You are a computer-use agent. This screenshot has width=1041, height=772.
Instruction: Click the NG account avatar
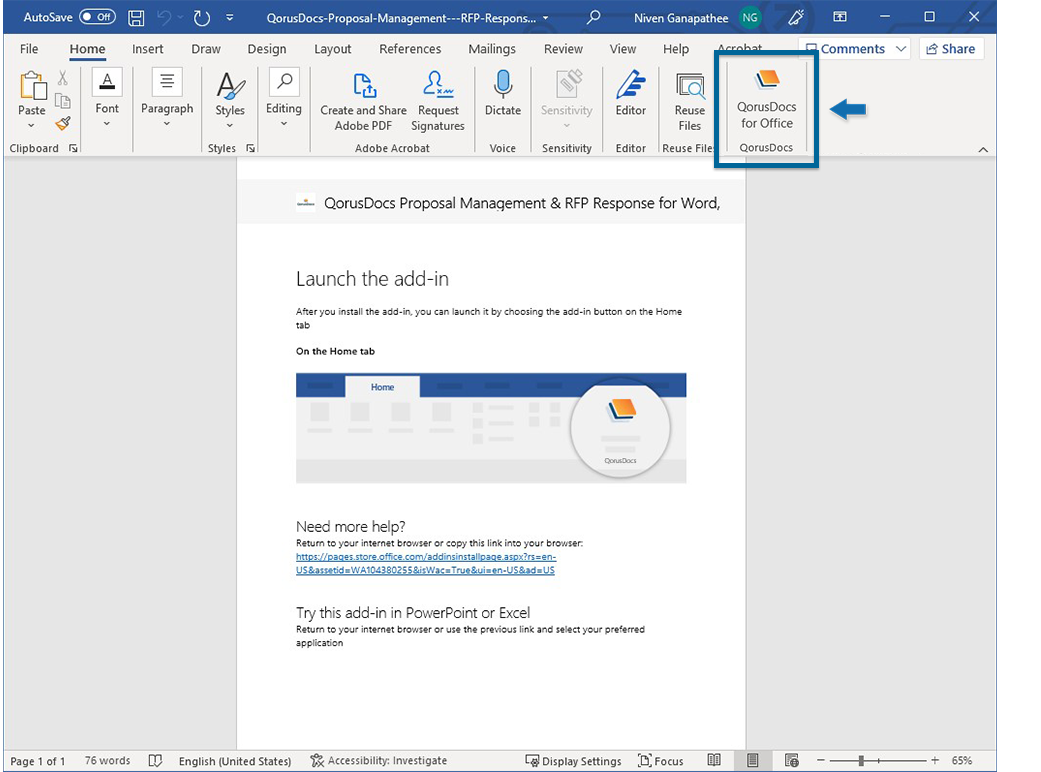click(x=750, y=18)
